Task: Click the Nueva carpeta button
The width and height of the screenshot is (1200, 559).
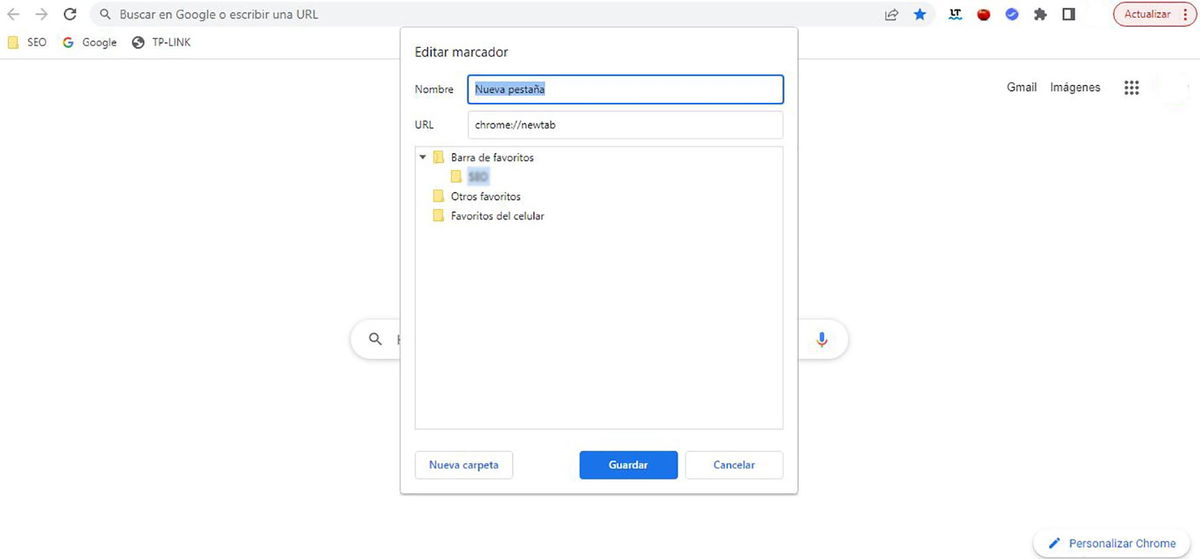Action: (x=464, y=465)
